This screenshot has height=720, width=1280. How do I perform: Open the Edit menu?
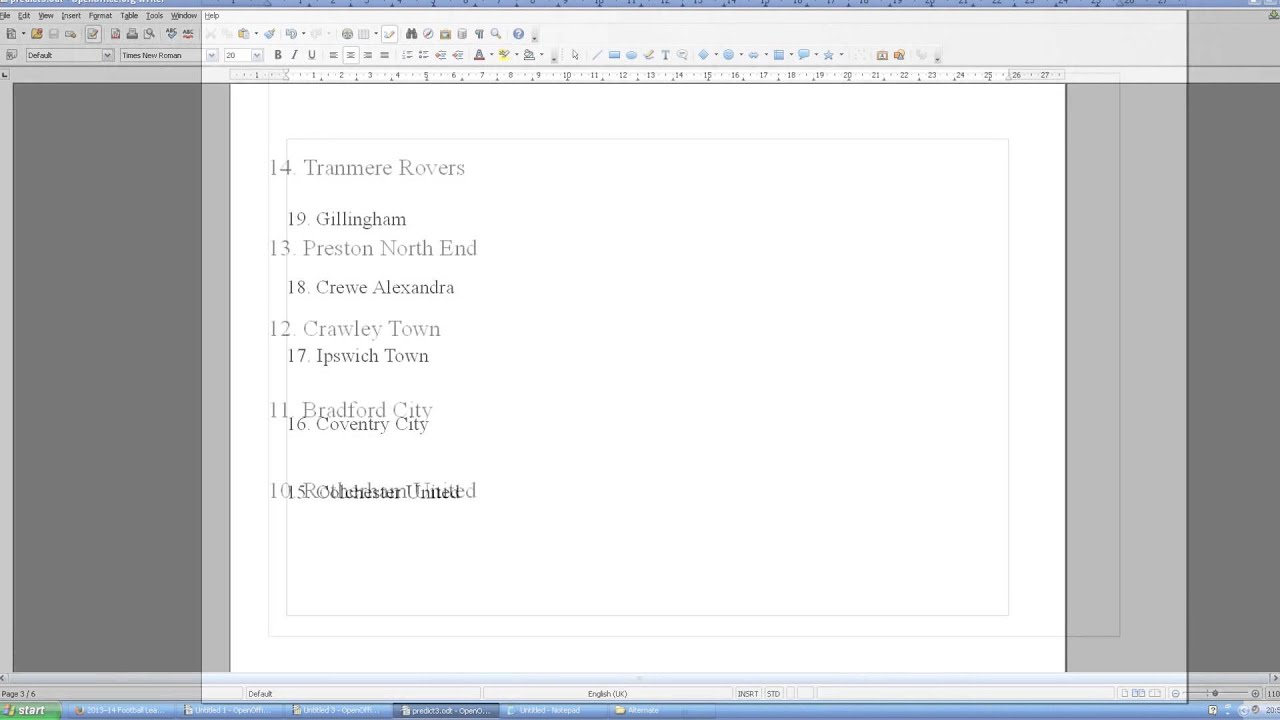[x=23, y=16]
